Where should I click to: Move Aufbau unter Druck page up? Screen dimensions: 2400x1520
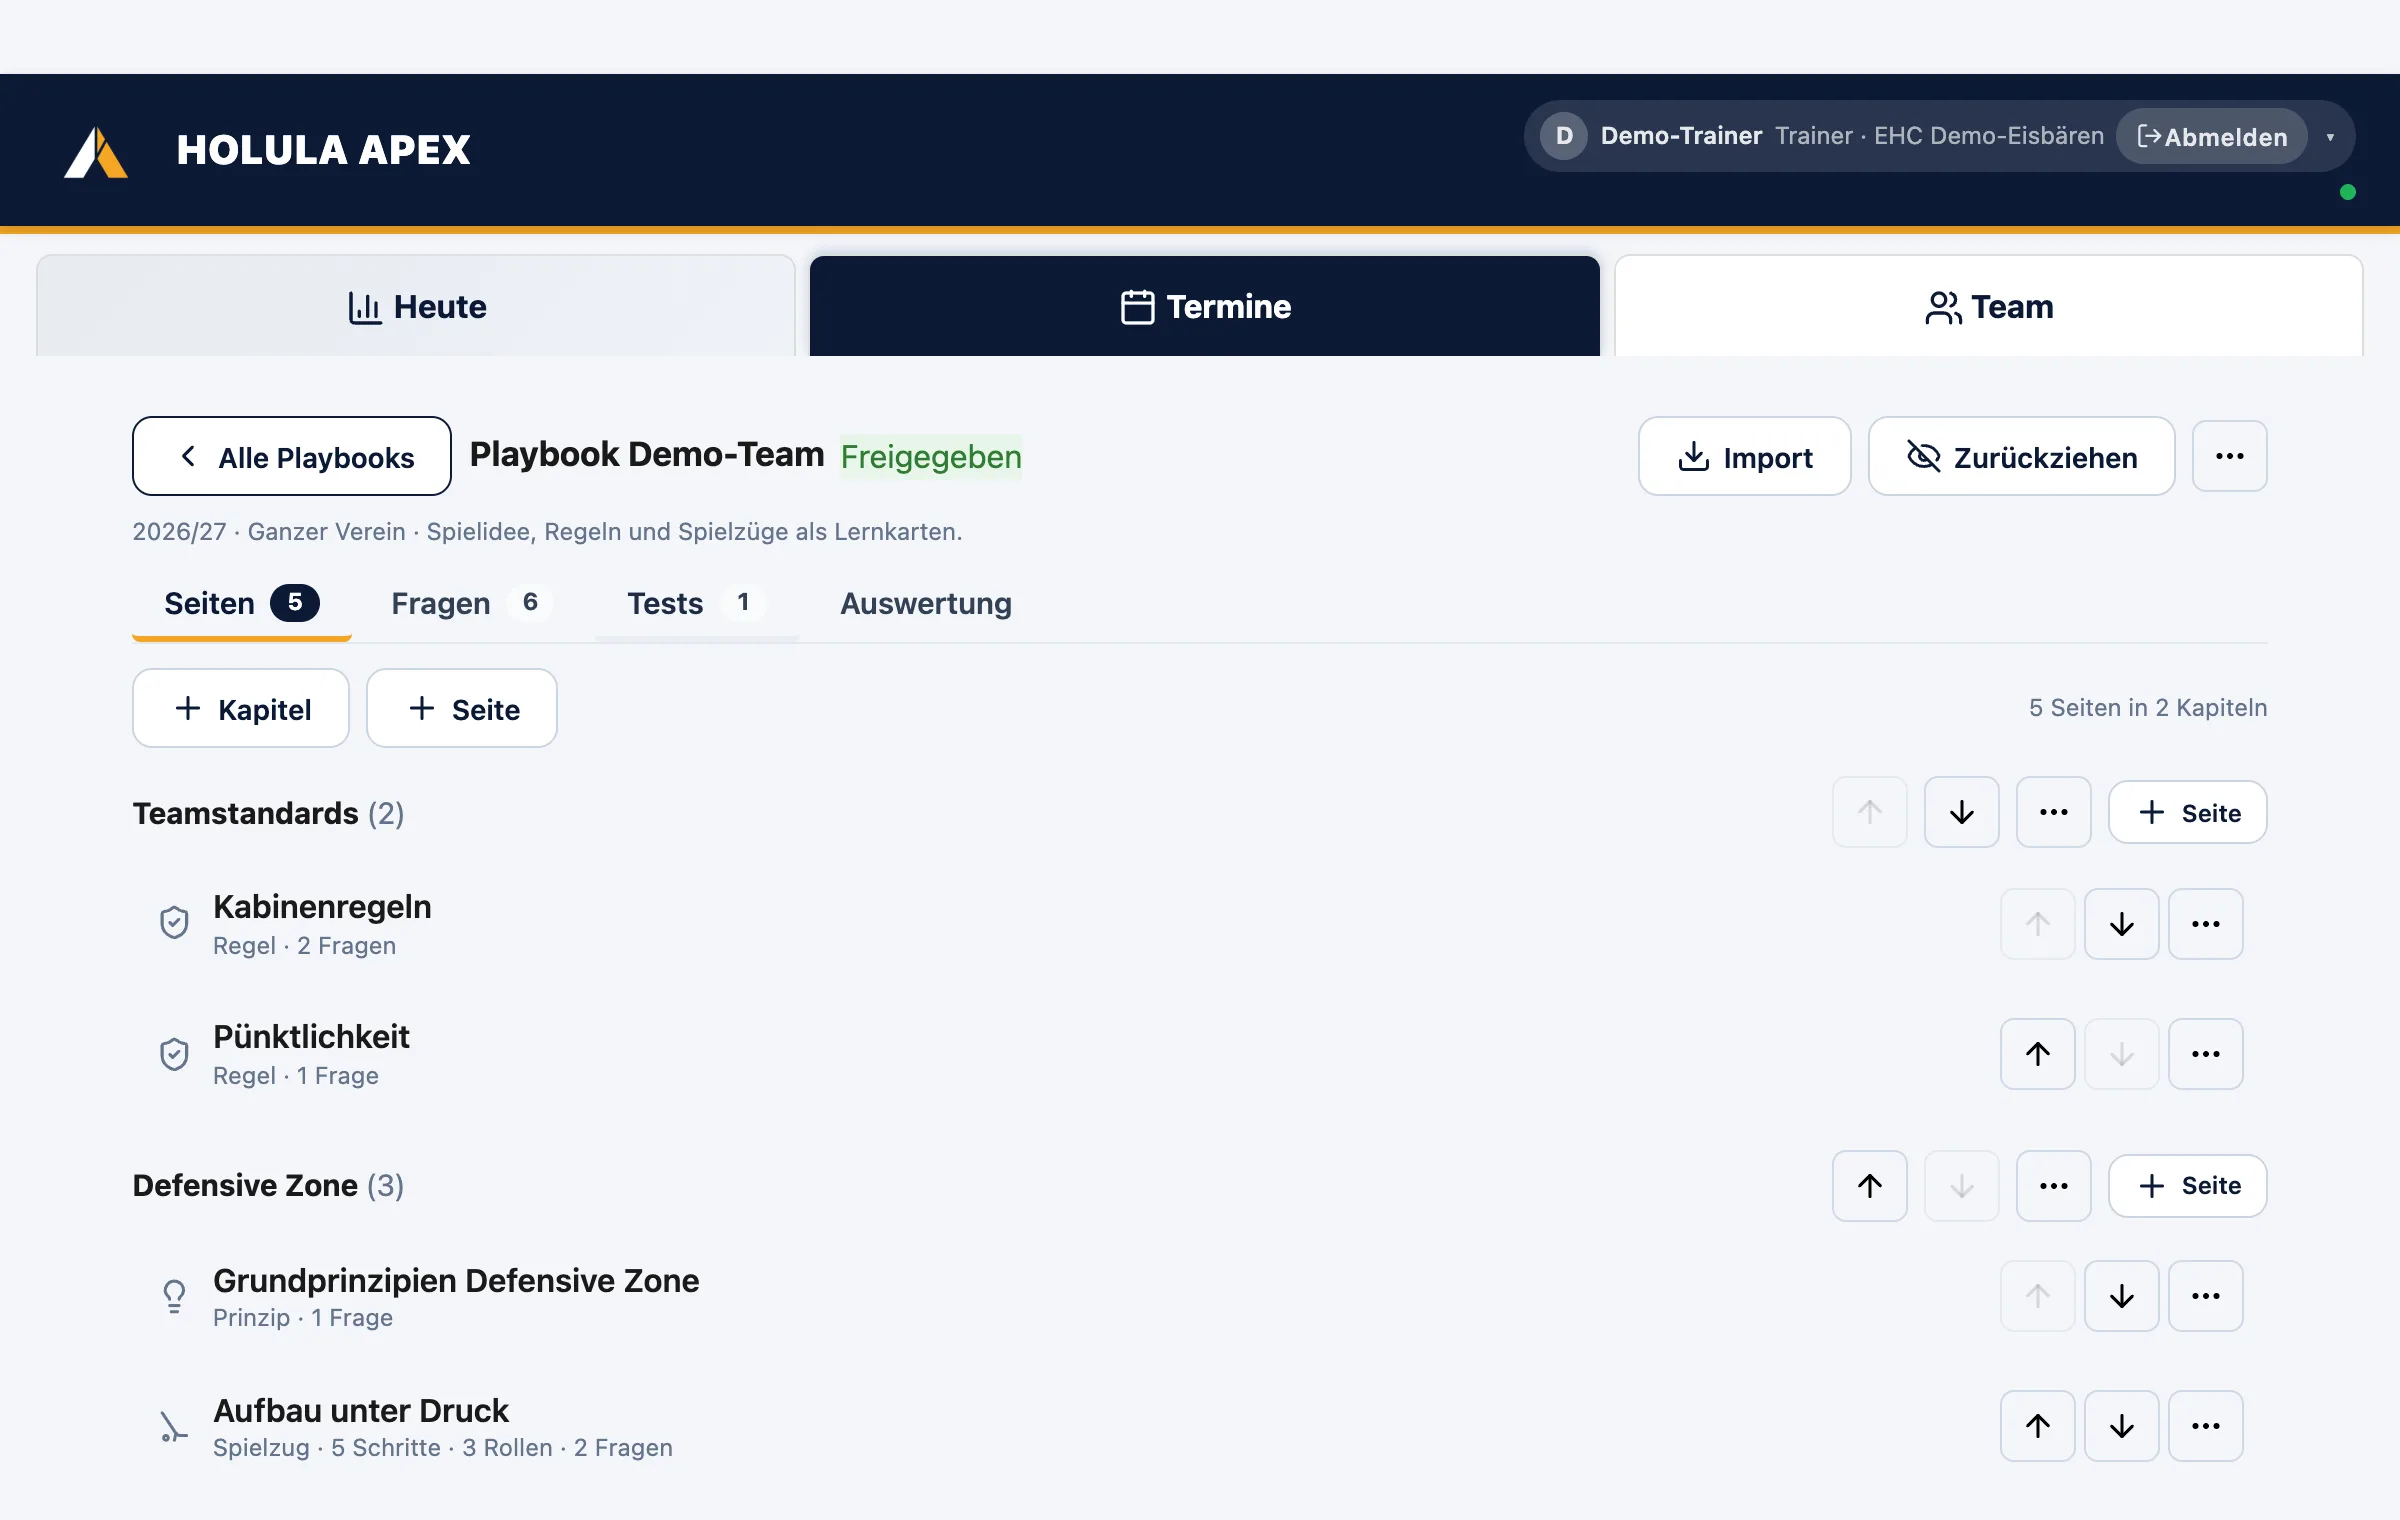click(2037, 1426)
